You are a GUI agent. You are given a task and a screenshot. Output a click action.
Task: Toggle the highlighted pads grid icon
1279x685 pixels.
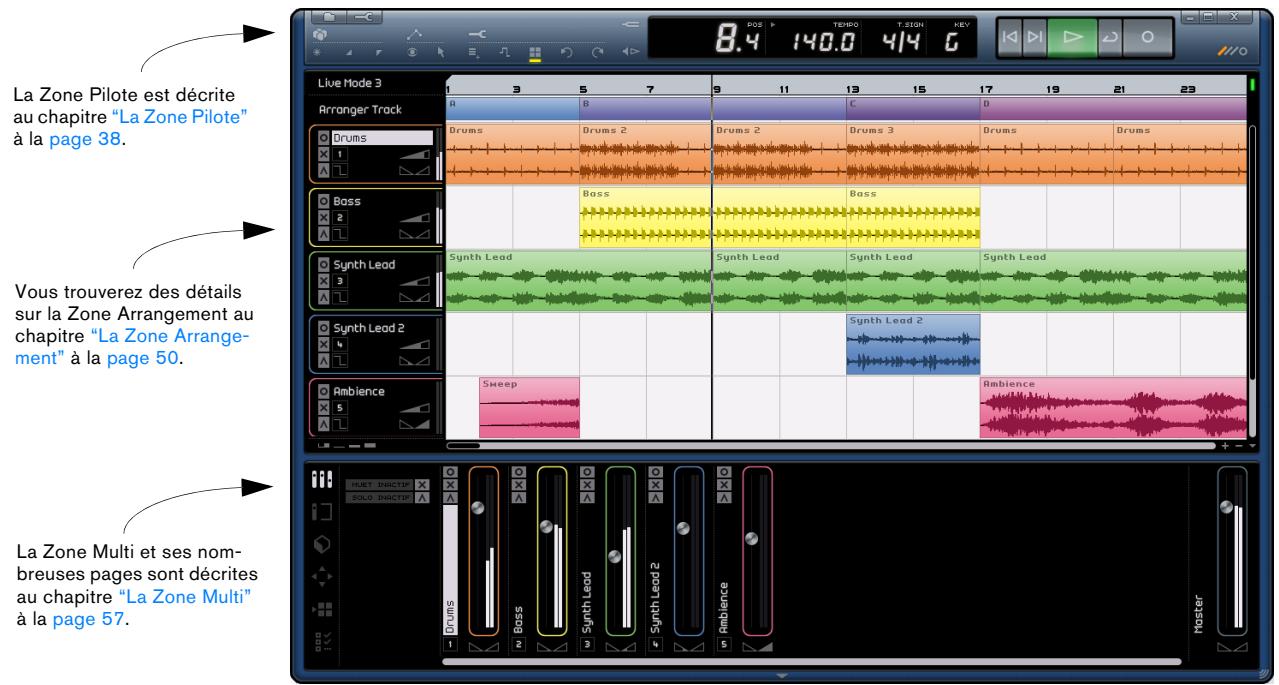pyautogui.click(x=535, y=54)
